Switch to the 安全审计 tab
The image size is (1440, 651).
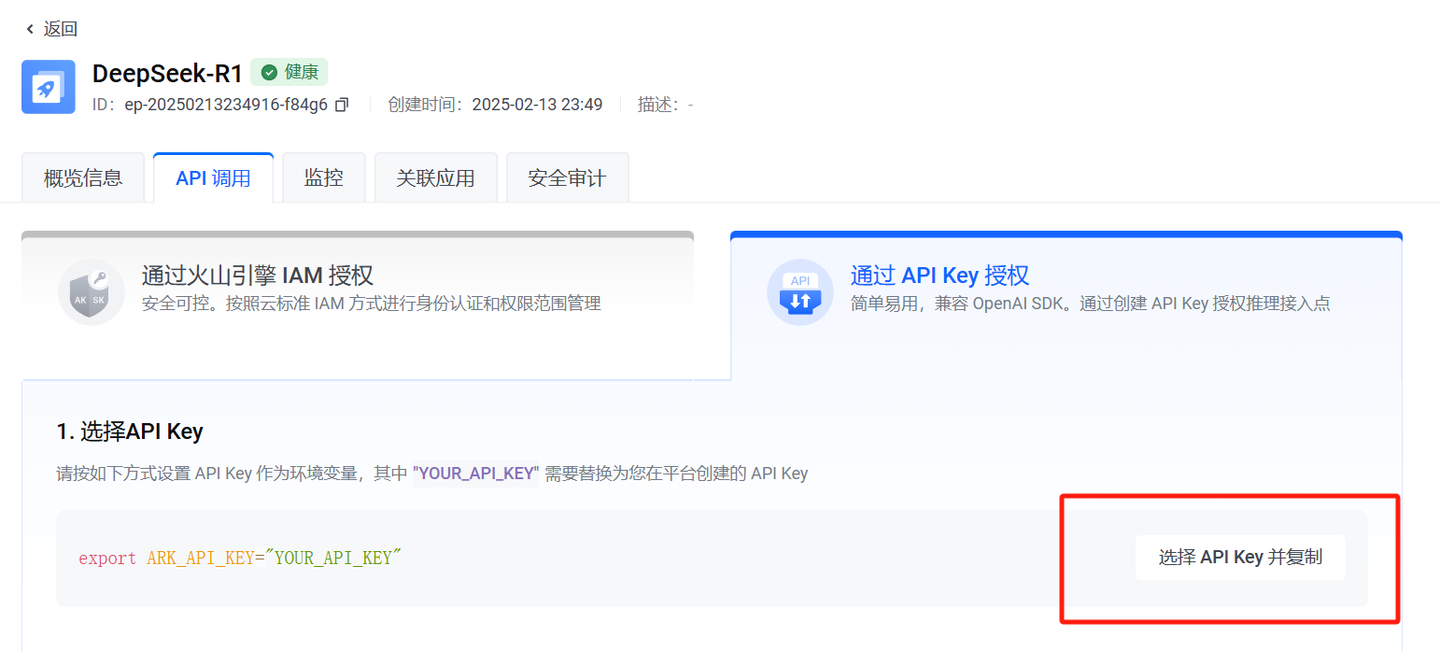click(x=567, y=178)
